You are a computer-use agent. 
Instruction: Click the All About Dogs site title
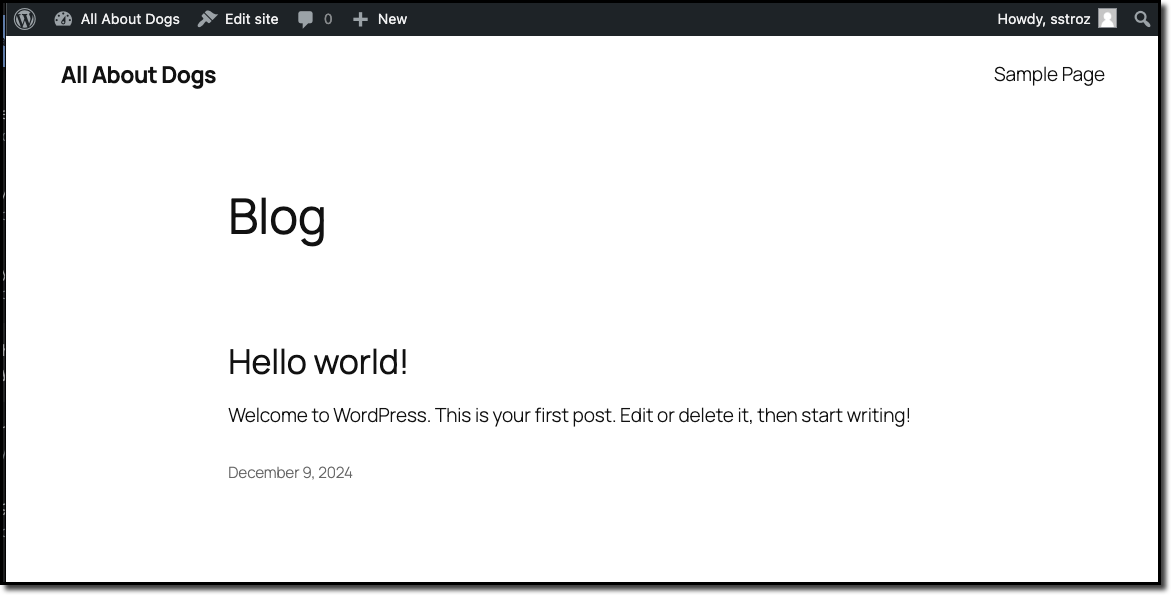pyautogui.click(x=138, y=74)
